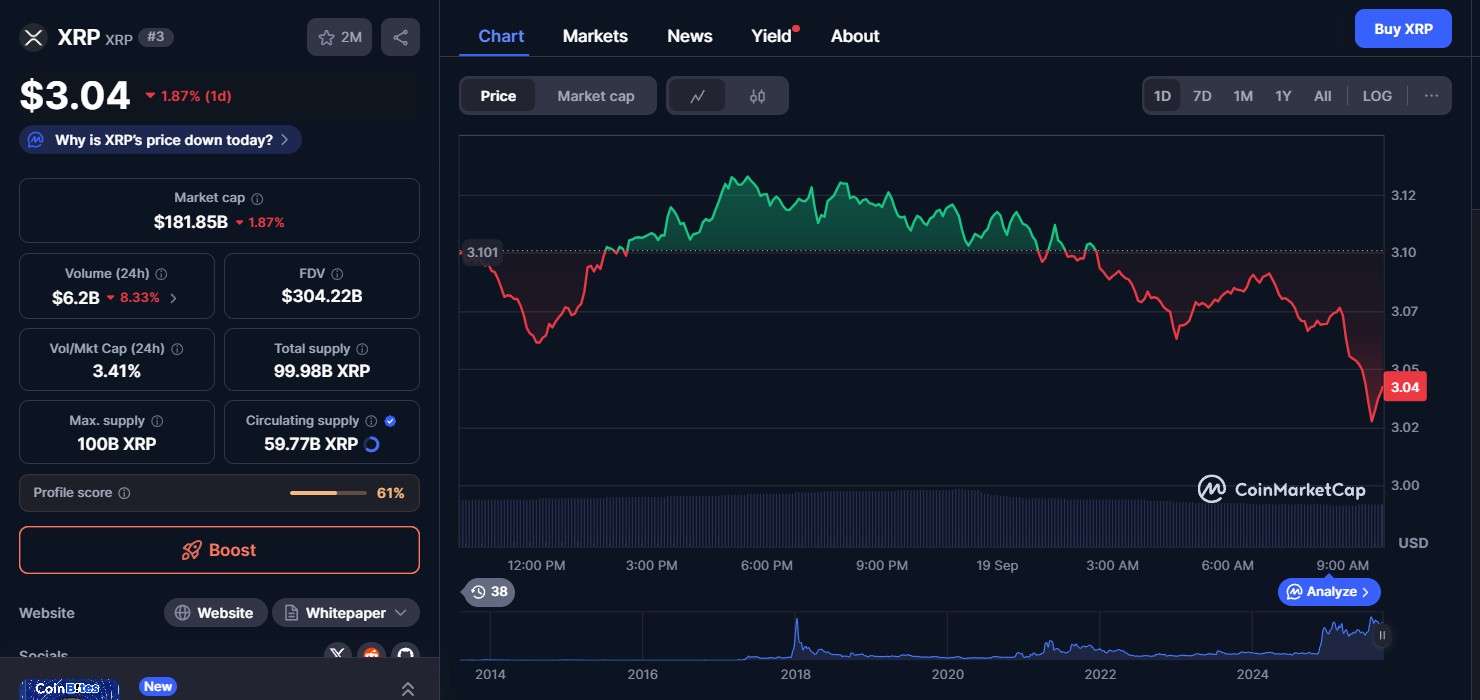The width and height of the screenshot is (1480, 700).
Task: Open the chart more options ellipsis
Action: click(x=1431, y=96)
